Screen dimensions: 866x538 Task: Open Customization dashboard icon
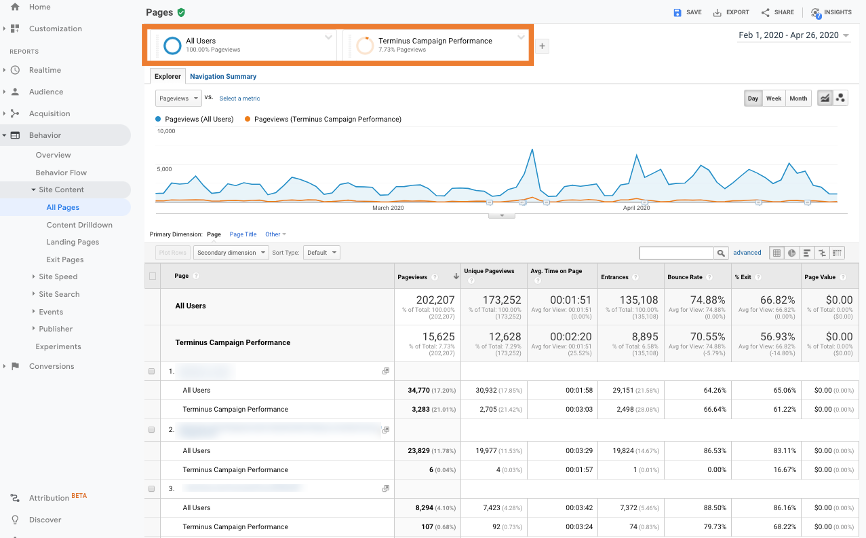click(15, 28)
